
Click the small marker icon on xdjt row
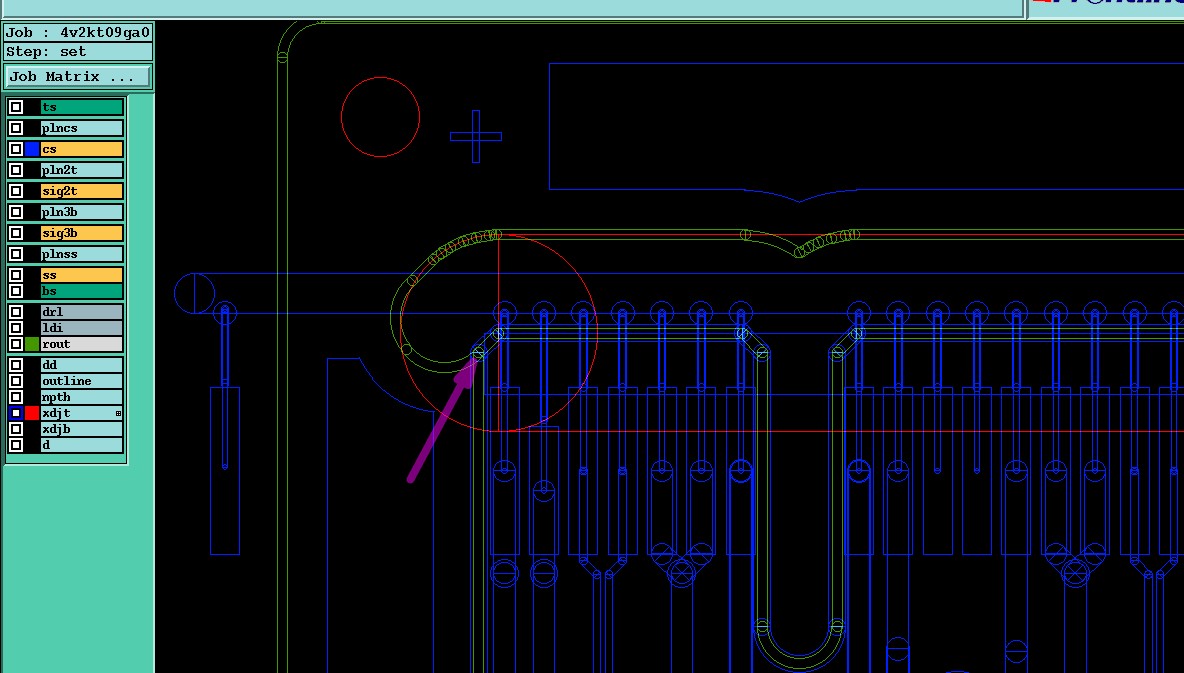tap(119, 414)
